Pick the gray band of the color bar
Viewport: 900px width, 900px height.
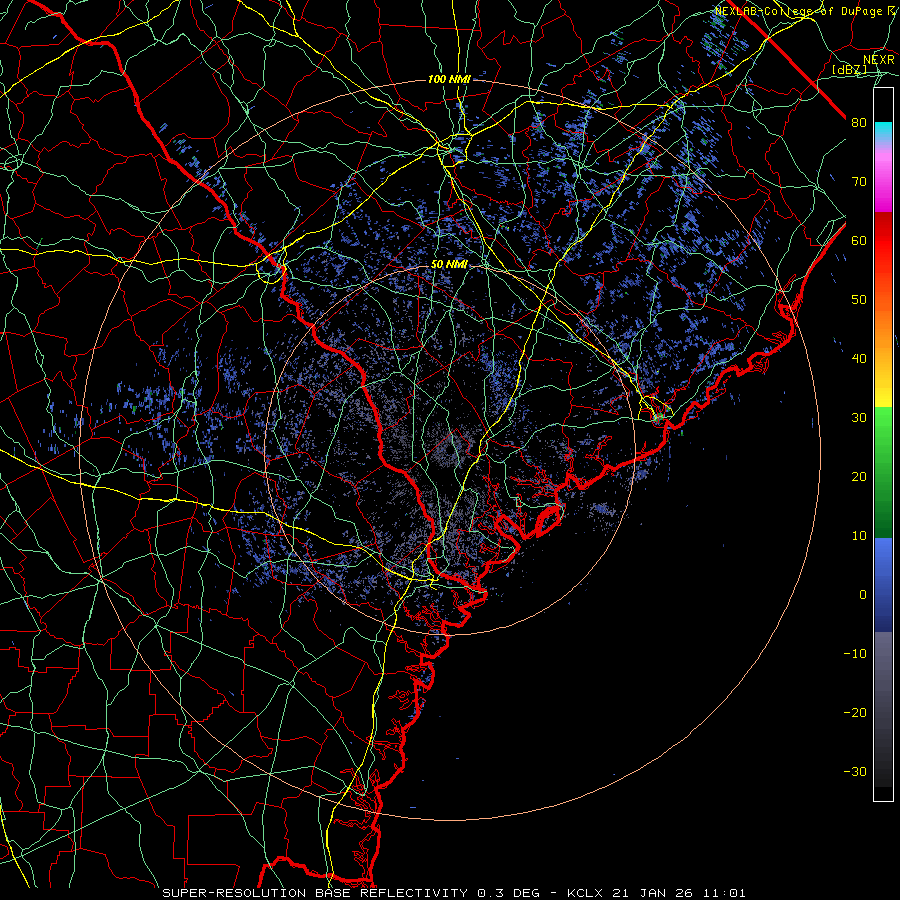(x=883, y=709)
